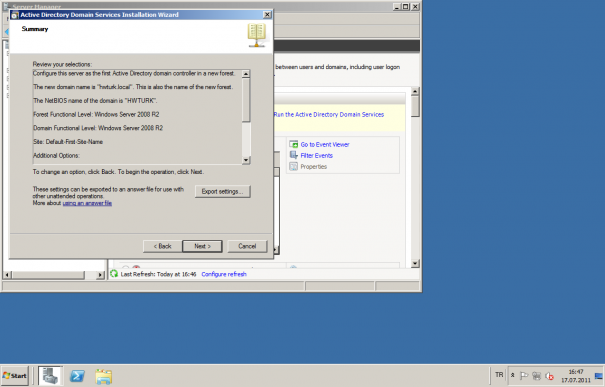Minimize the Server Manager window
605x387 pixels.
click(x=397, y=7)
